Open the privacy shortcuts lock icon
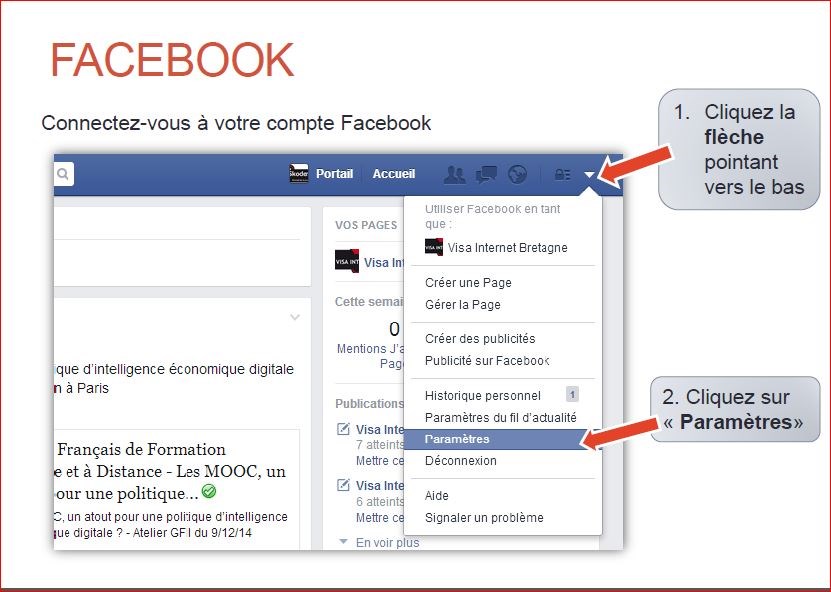The height and width of the screenshot is (592, 831). 562,174
